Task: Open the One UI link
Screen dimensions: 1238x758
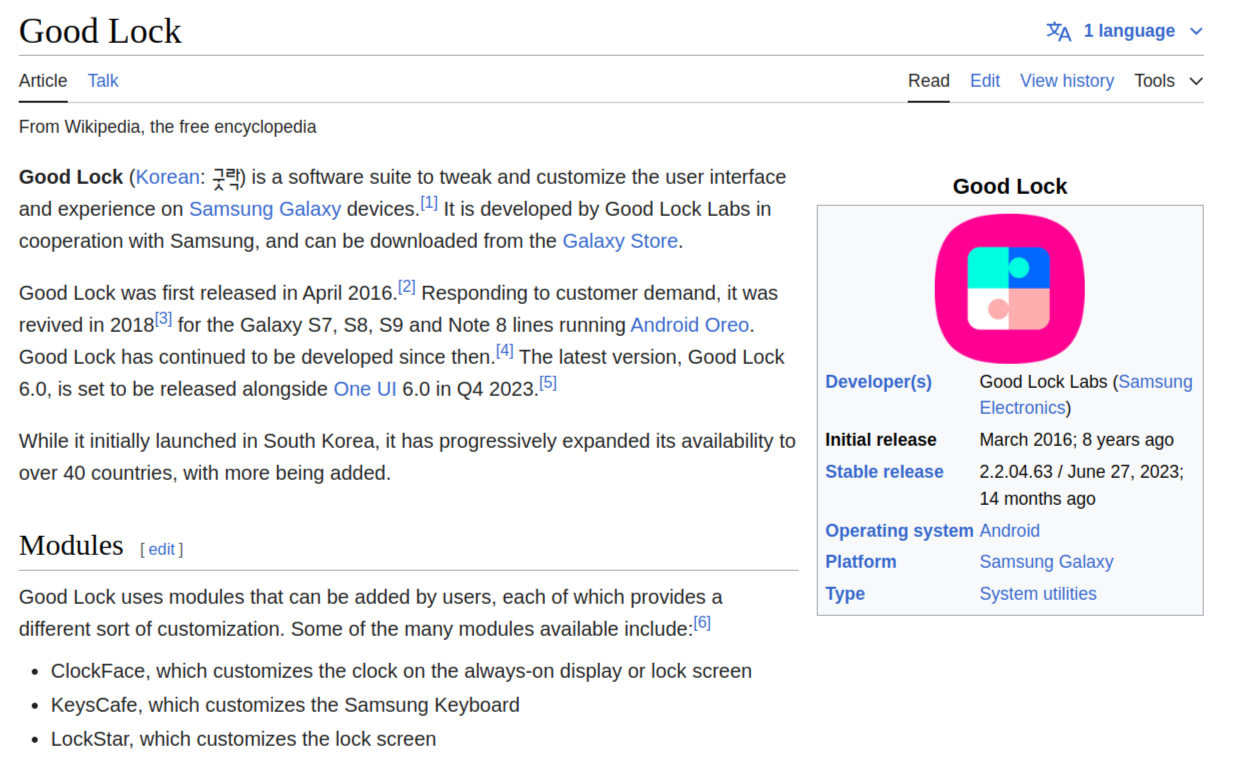Action: [365, 389]
